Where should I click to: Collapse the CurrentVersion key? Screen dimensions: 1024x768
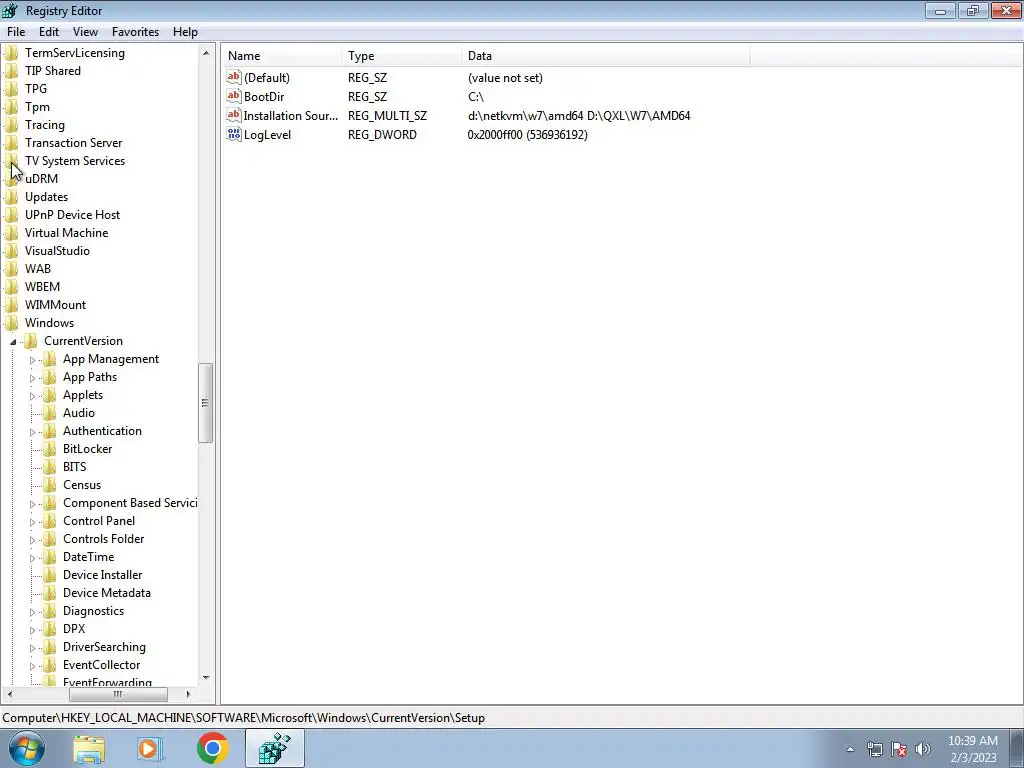point(13,342)
